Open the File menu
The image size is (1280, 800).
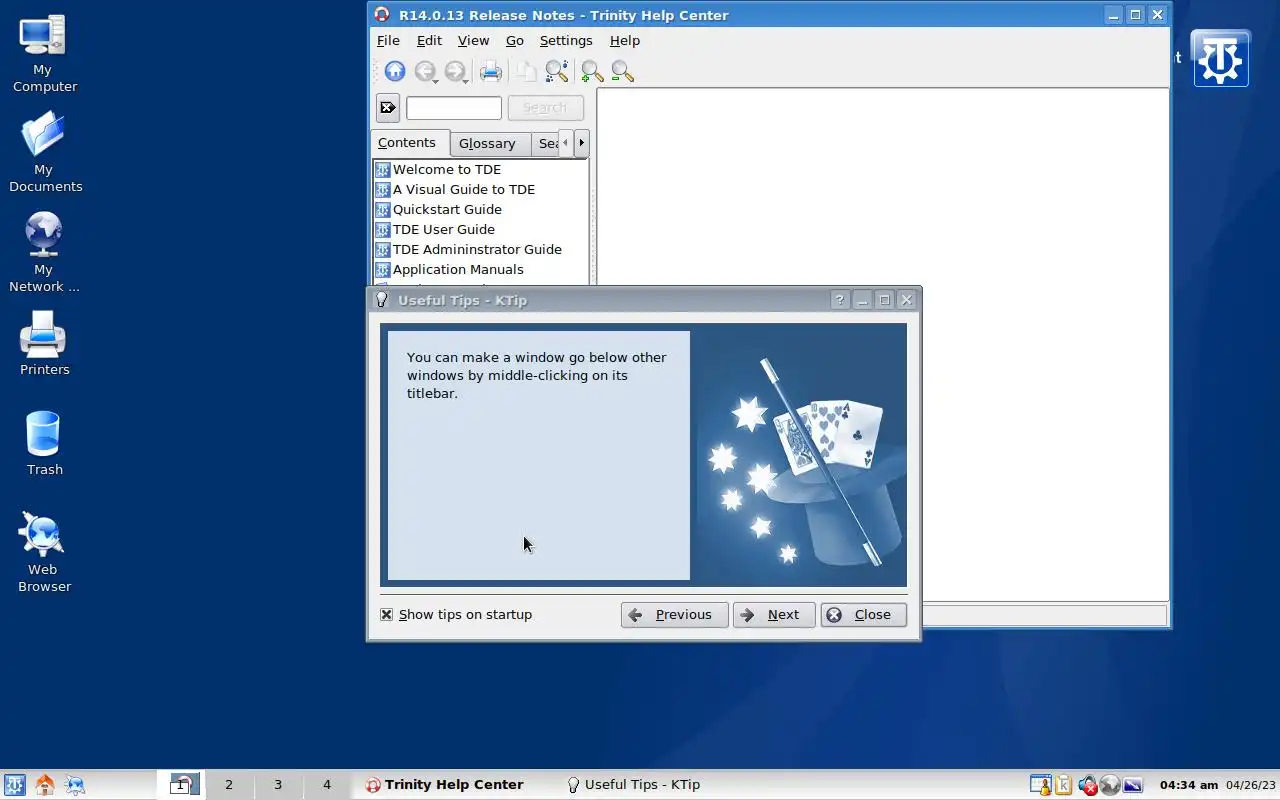(x=388, y=41)
